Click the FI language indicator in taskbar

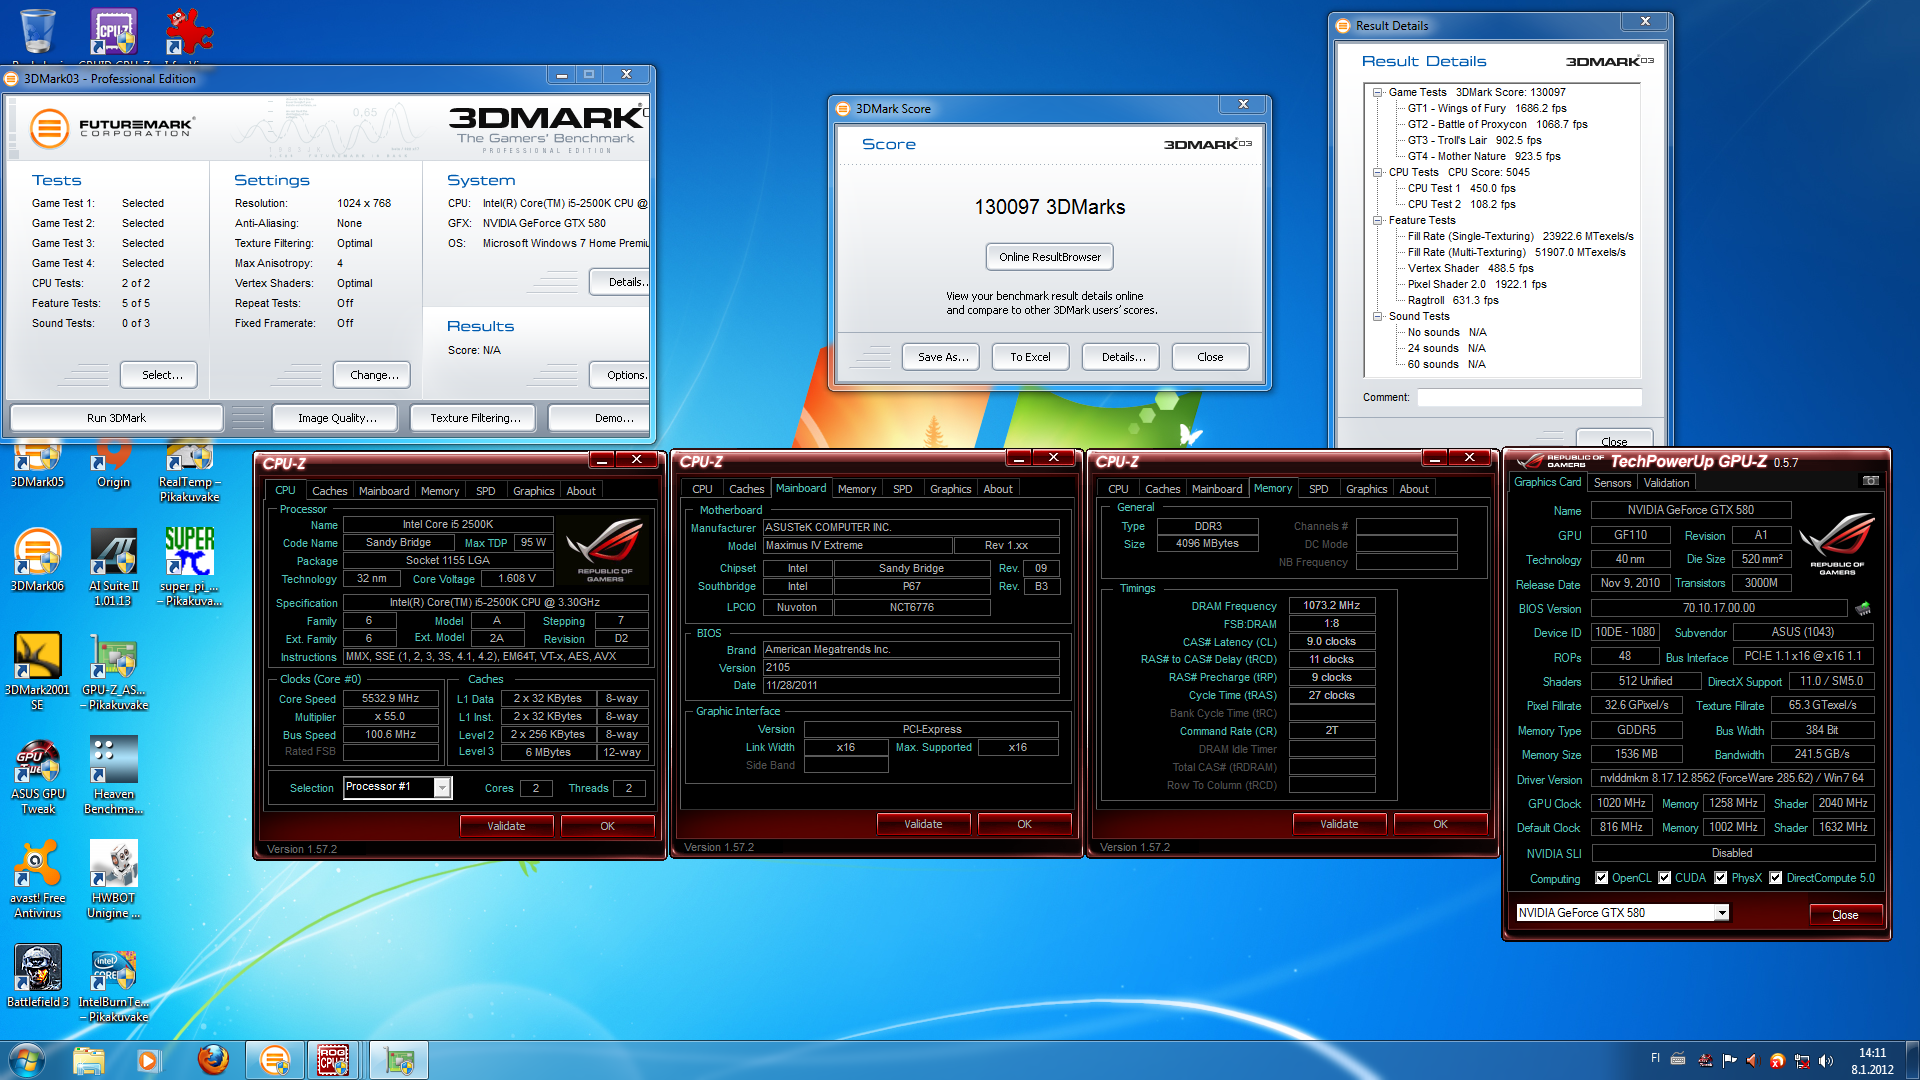click(1655, 1058)
